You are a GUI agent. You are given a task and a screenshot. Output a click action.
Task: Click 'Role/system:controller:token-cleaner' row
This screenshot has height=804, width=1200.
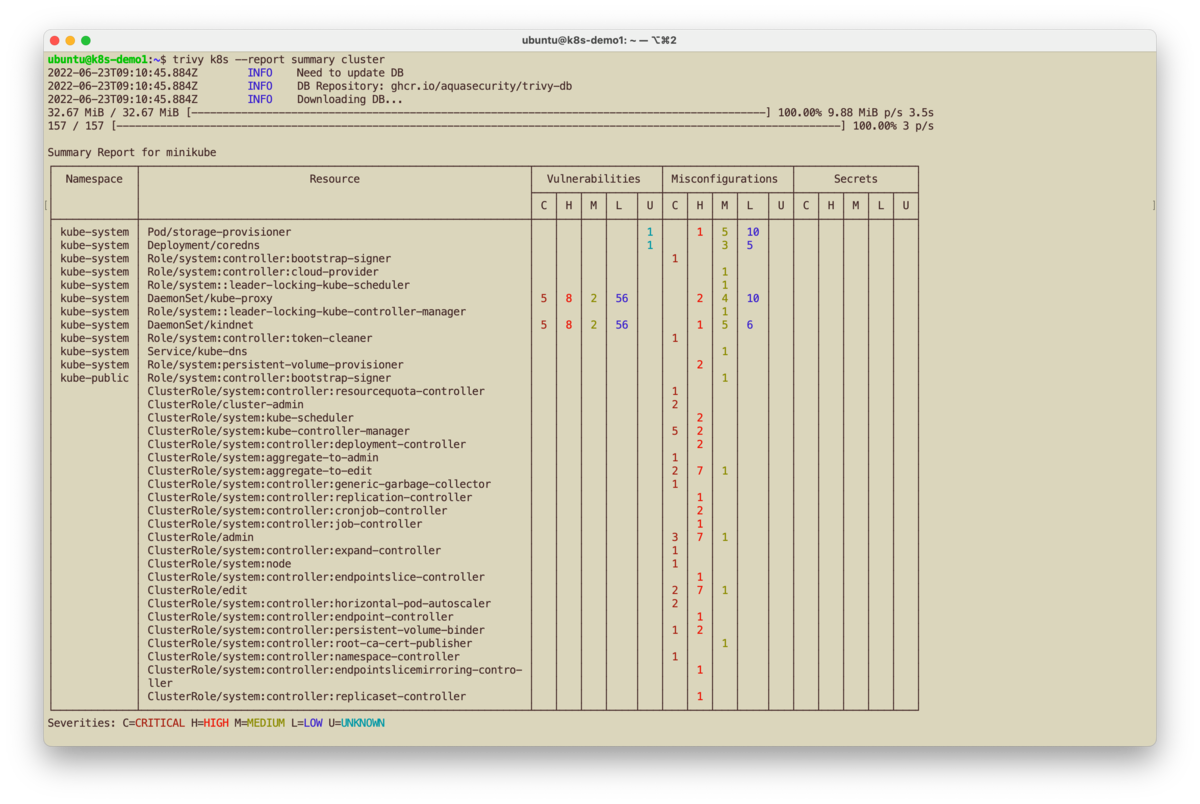click(260, 338)
